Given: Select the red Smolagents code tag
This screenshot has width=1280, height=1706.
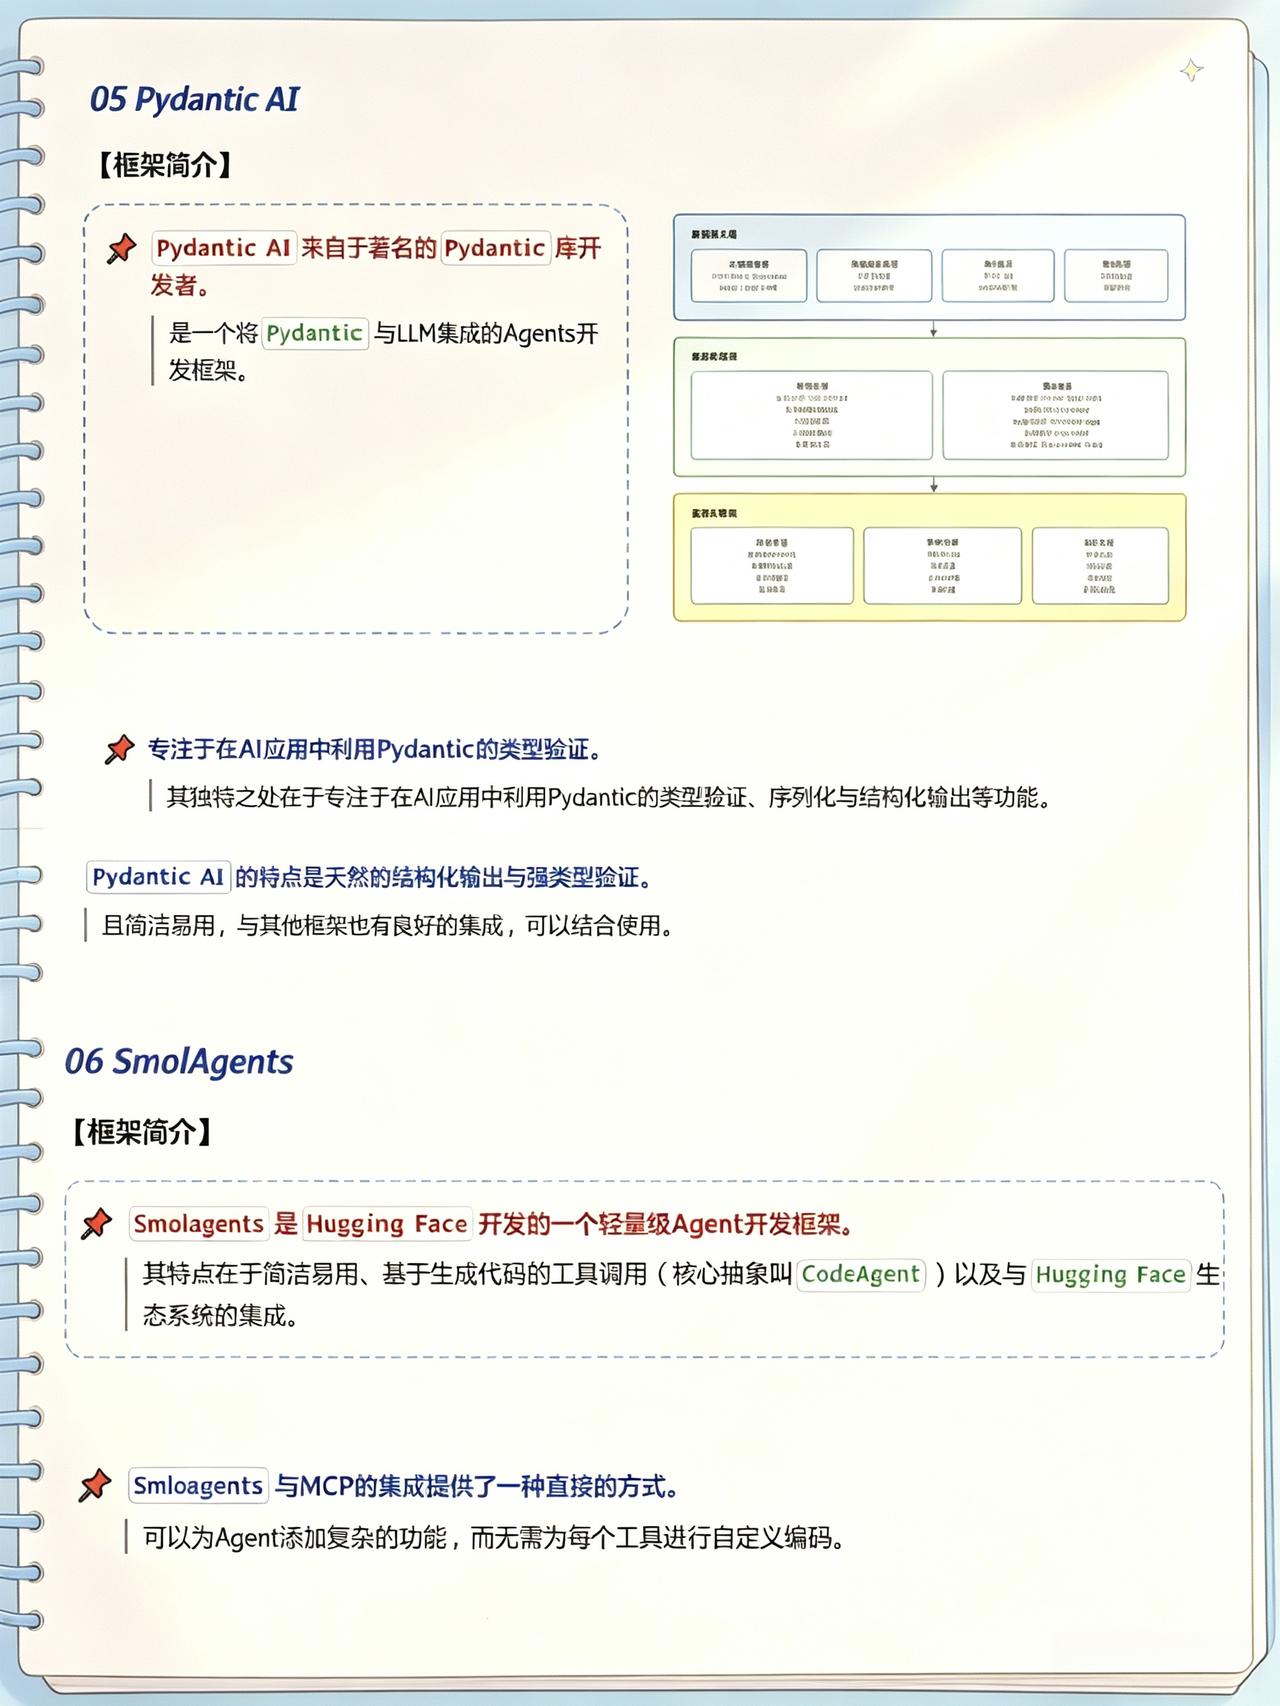Looking at the screenshot, I should tap(199, 1224).
